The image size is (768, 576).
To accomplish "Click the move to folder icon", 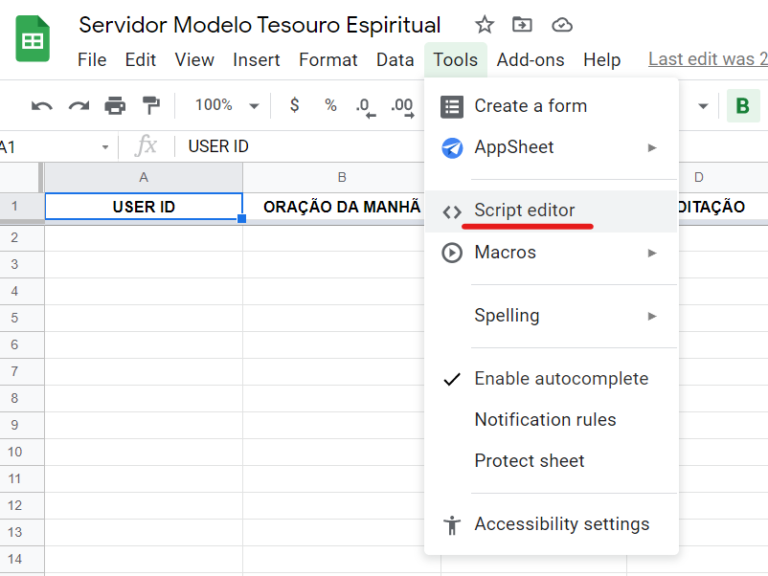I will tap(522, 25).
